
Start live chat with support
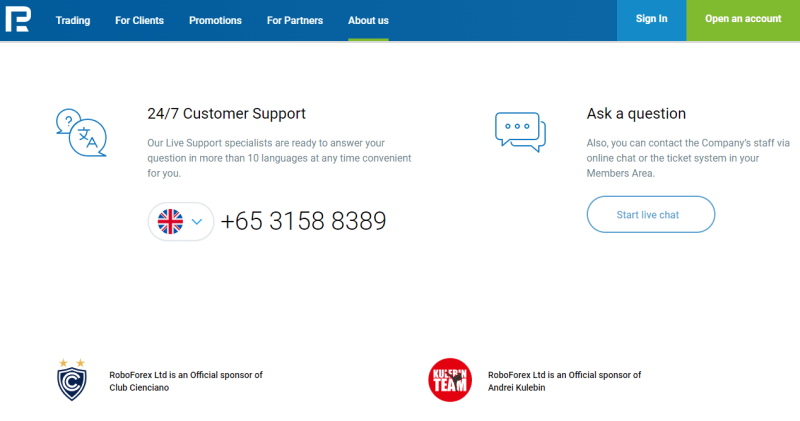point(651,214)
